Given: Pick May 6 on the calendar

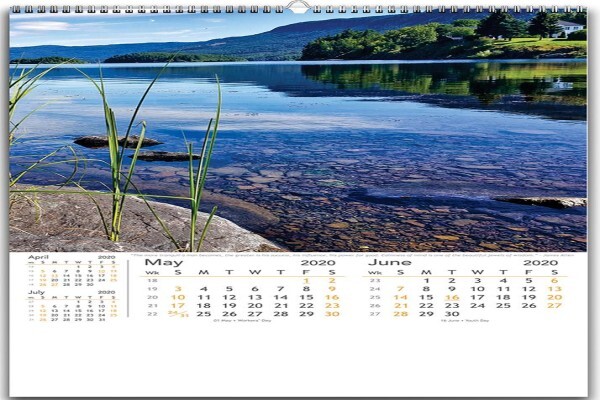Looking at the screenshot, I should pyautogui.click(x=255, y=289).
